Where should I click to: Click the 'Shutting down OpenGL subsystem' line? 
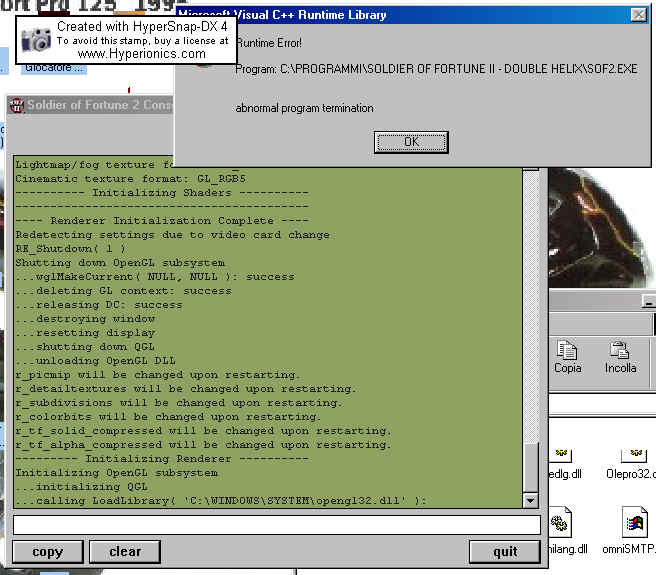(120, 263)
